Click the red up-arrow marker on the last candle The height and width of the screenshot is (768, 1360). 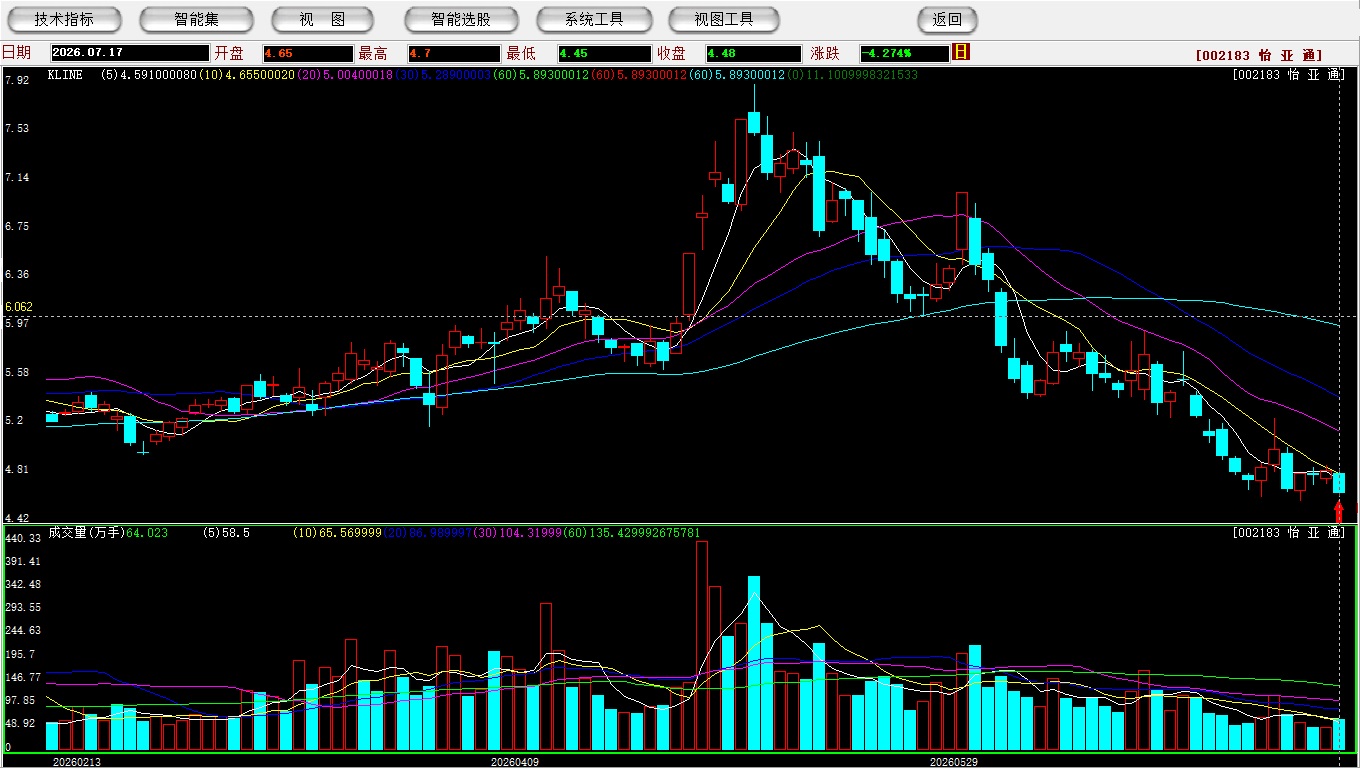click(x=1339, y=510)
